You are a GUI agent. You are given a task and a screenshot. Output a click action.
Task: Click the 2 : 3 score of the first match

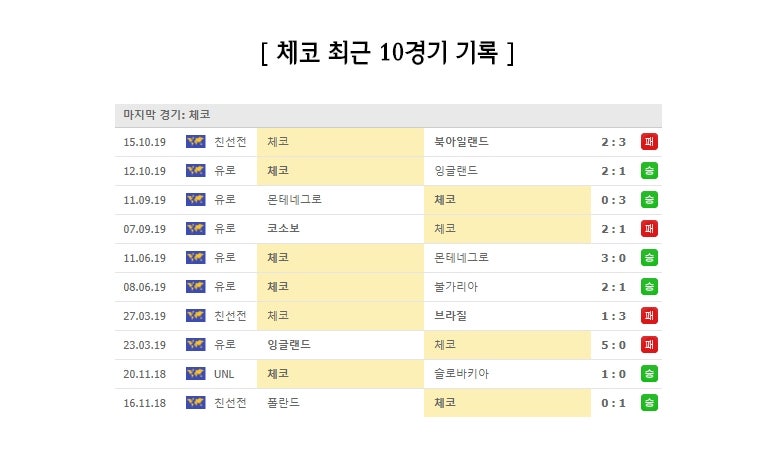click(613, 142)
